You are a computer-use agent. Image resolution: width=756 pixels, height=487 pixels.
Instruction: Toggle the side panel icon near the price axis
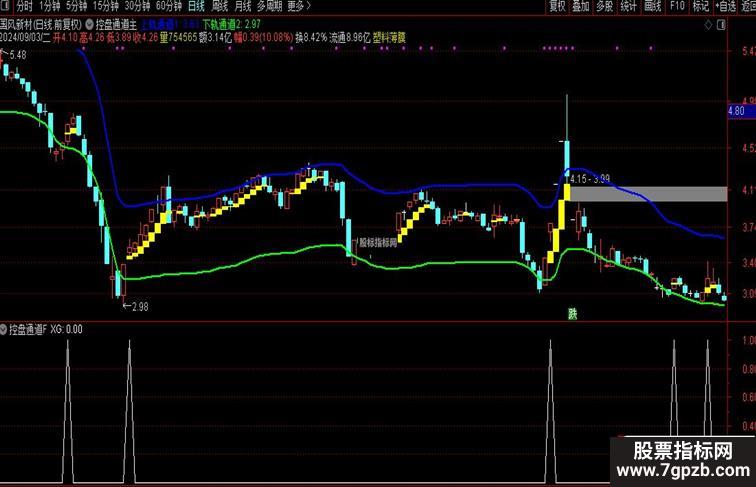click(721, 25)
